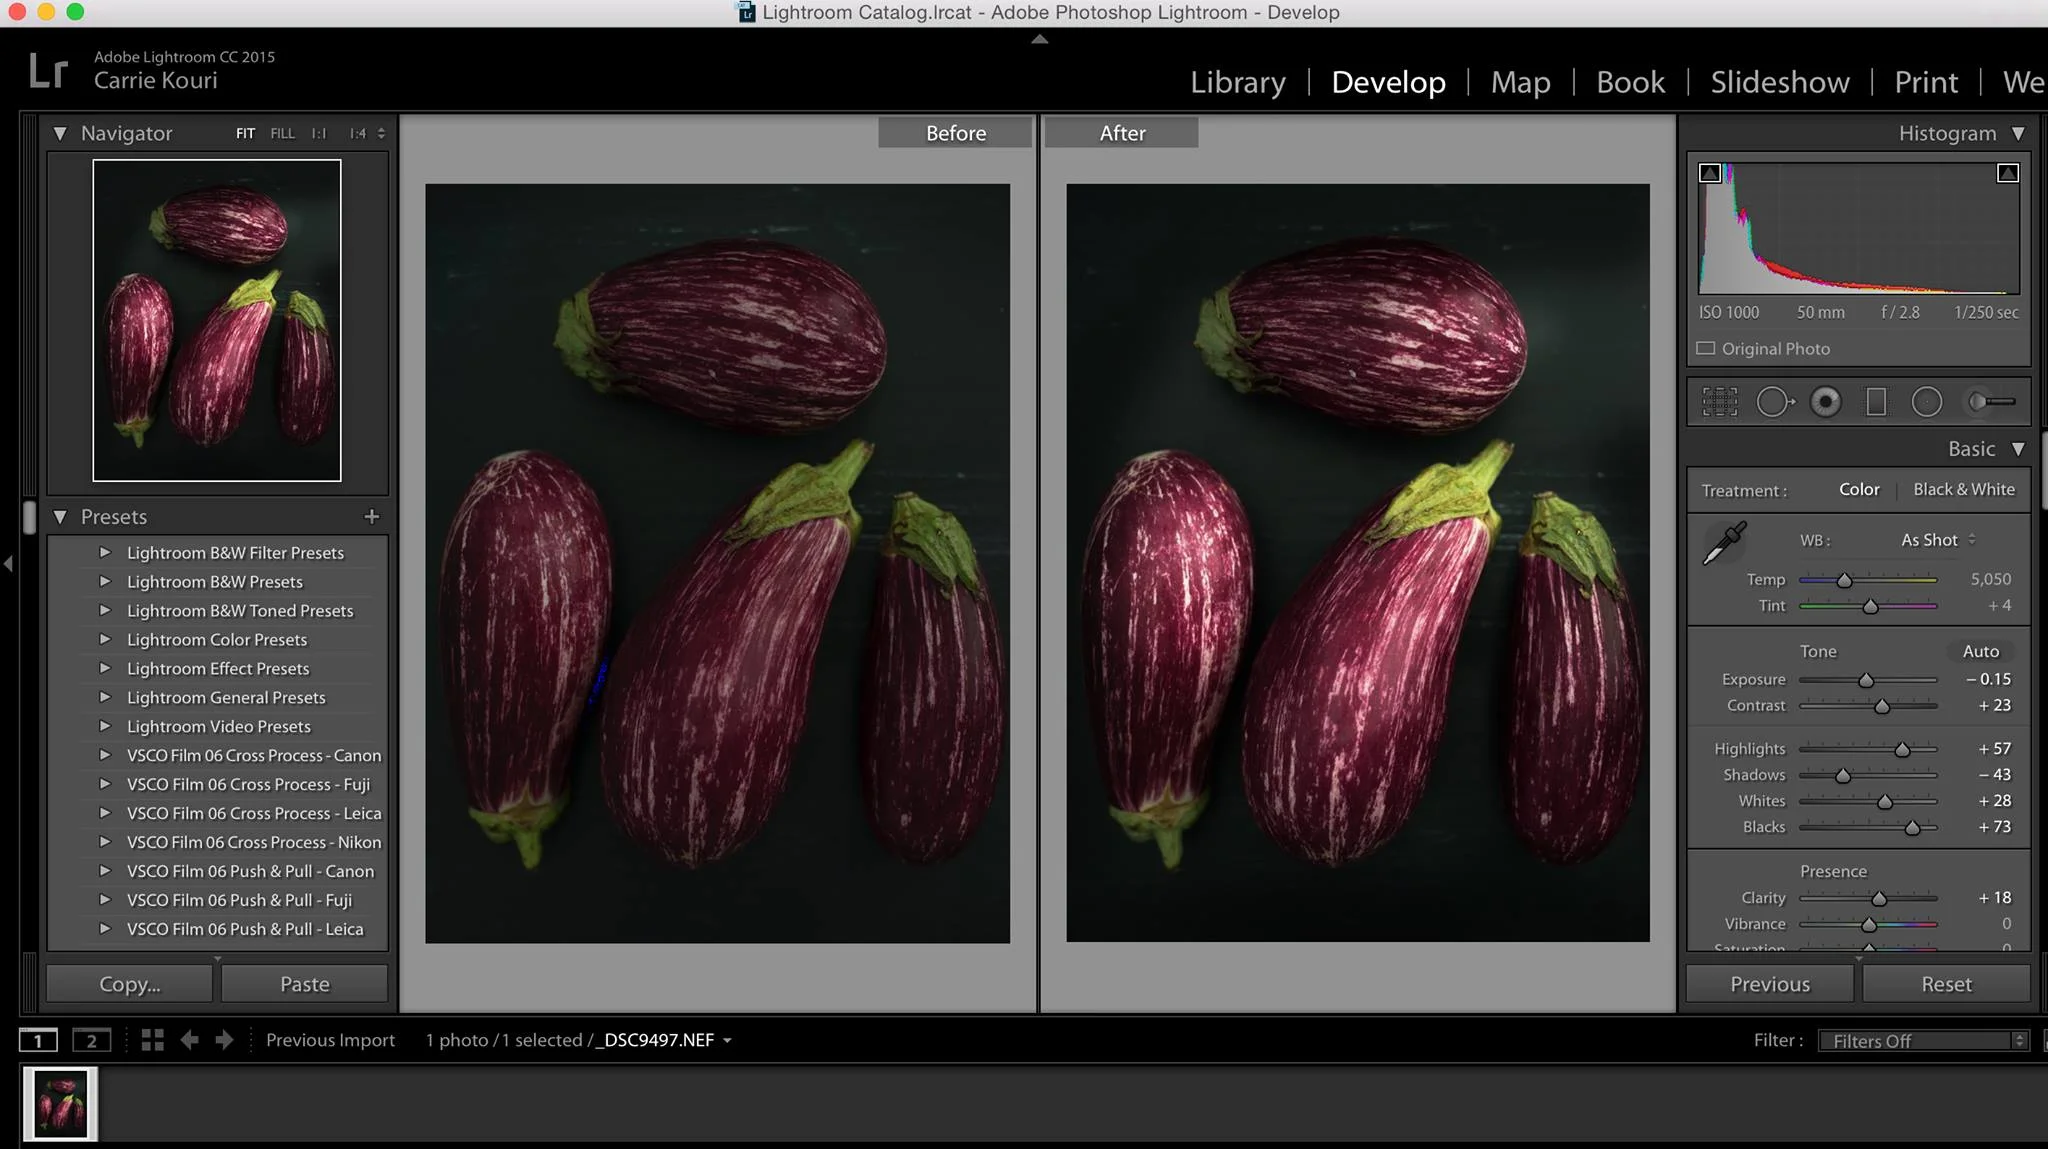Click the Reset button
Screen dimensions: 2048x1149
(x=1945, y=984)
